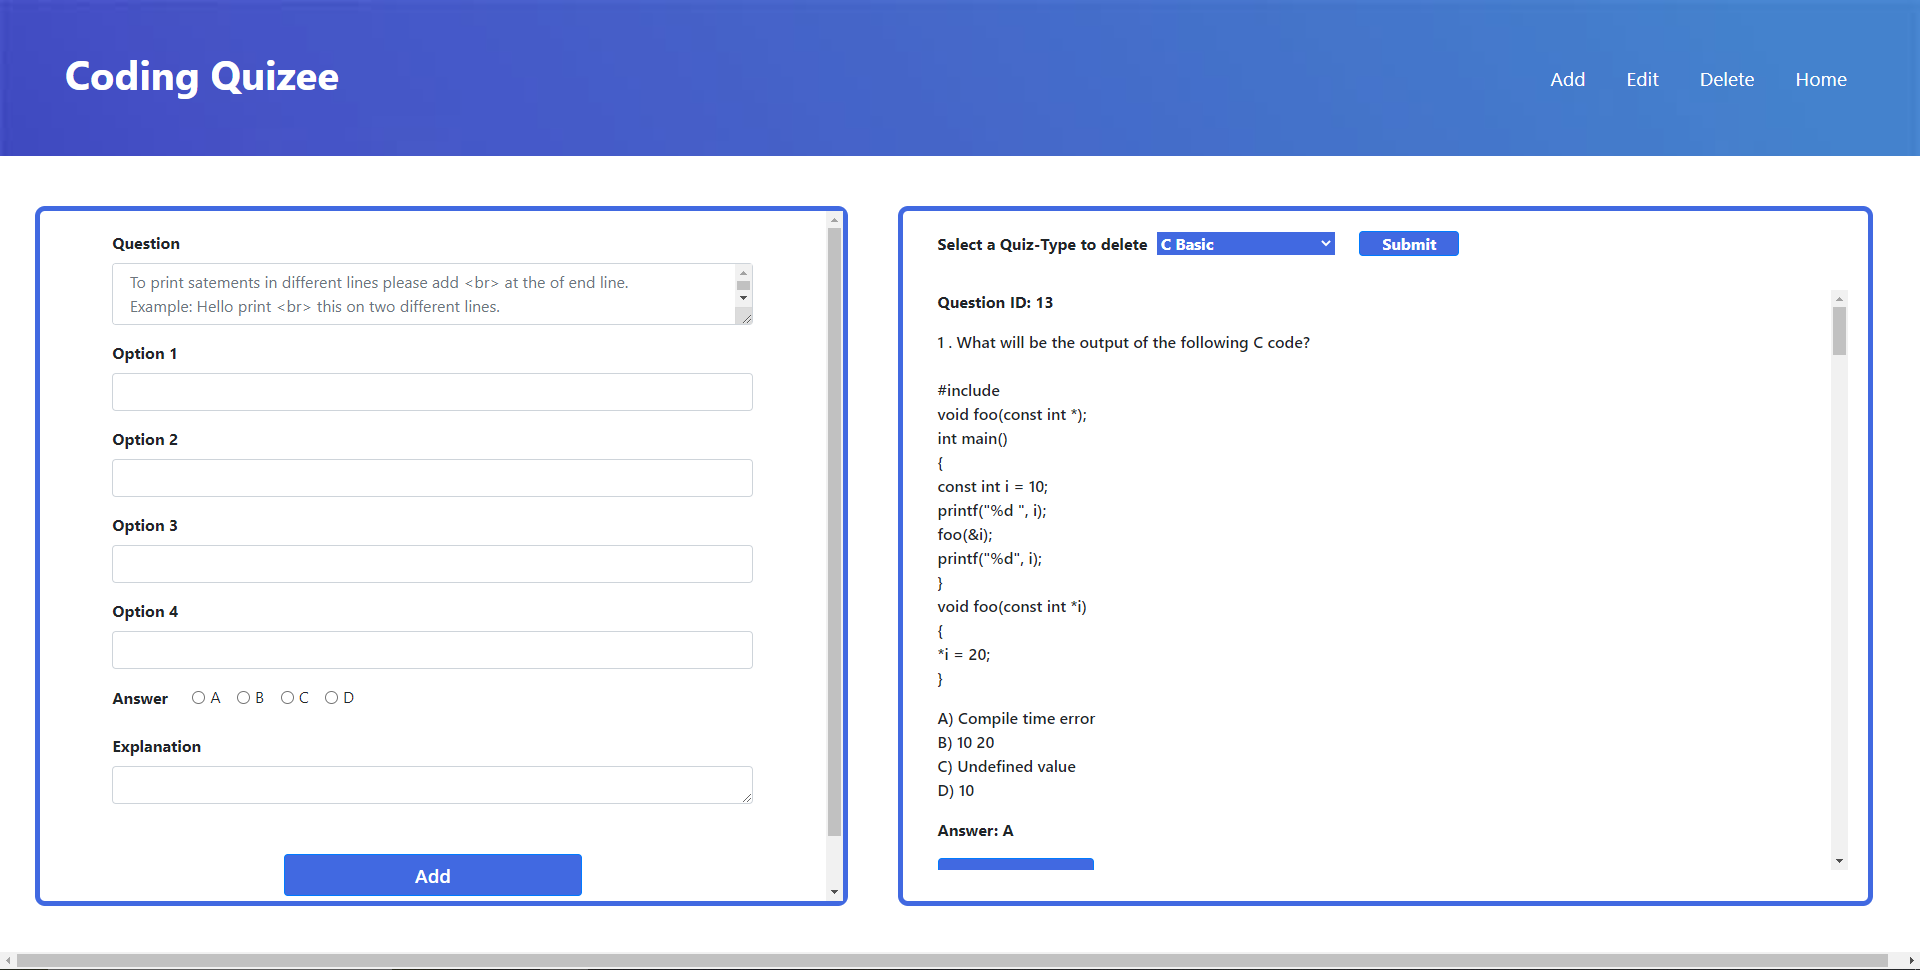Click the '#include' code line

pyautogui.click(x=969, y=391)
